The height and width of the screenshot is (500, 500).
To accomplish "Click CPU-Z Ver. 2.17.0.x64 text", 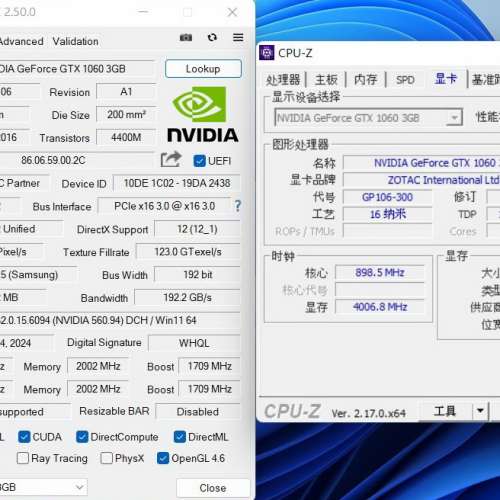I will point(369,414).
